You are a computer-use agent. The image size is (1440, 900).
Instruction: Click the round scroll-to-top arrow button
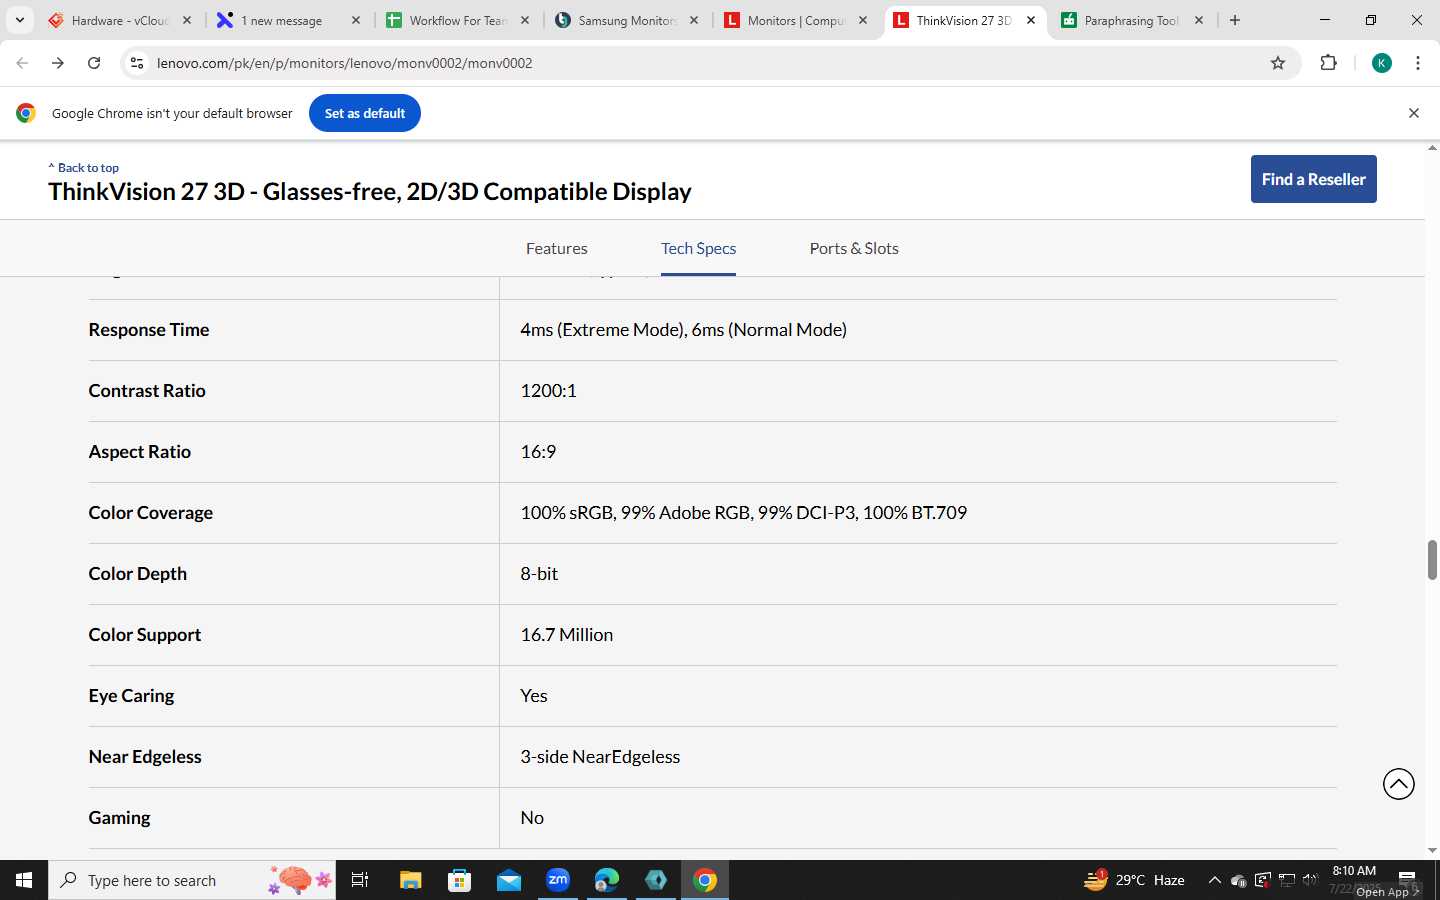pos(1399,784)
